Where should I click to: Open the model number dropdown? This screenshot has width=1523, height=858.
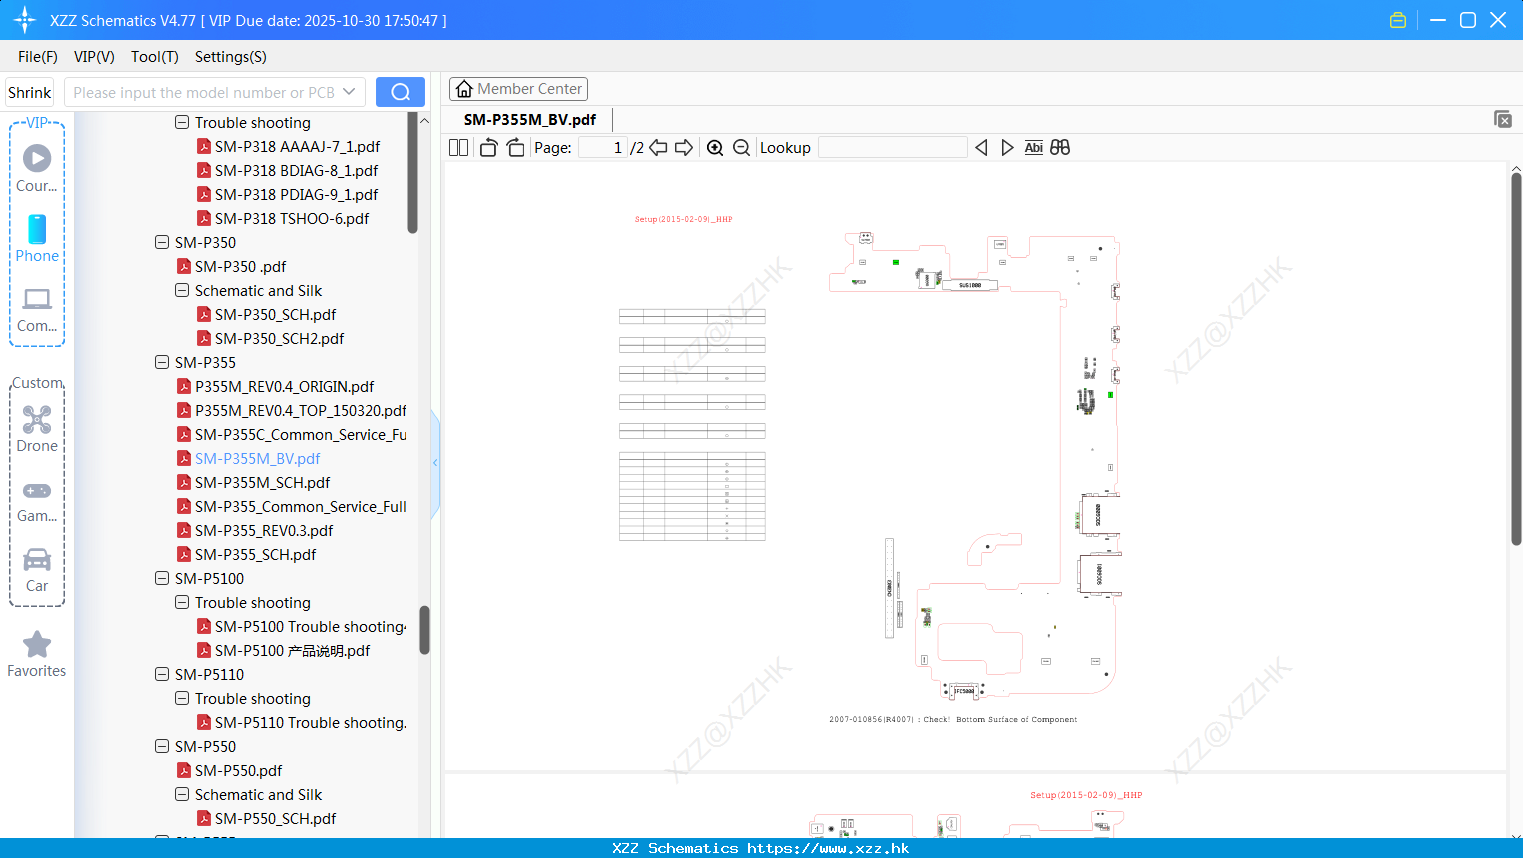[349, 92]
